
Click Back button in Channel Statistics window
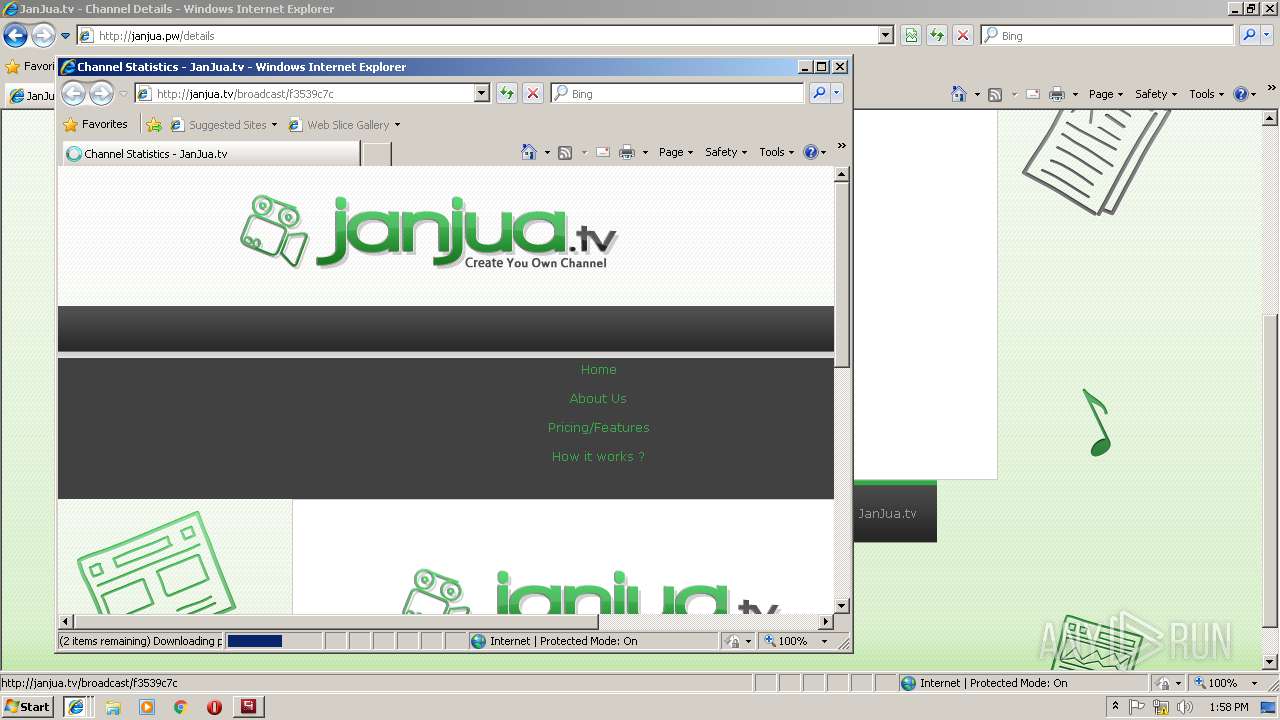tap(74, 94)
